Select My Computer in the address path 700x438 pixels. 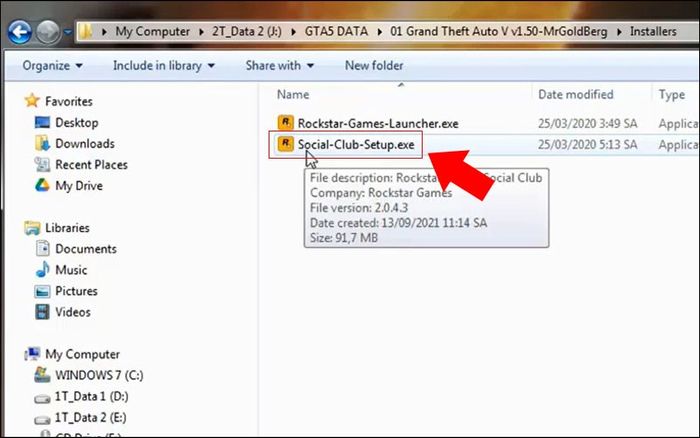click(x=153, y=32)
